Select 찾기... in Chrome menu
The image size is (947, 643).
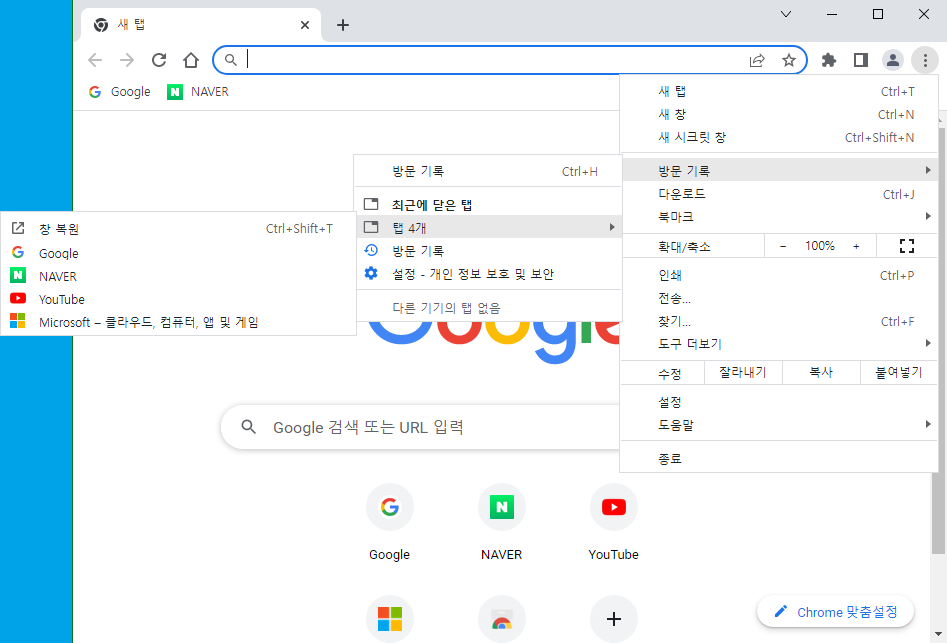(779, 321)
